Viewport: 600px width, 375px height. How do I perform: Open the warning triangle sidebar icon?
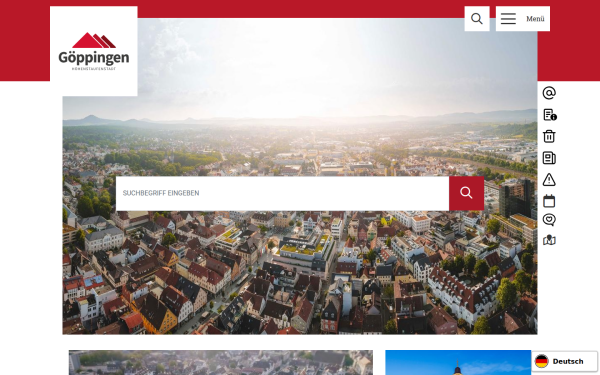pyautogui.click(x=549, y=179)
